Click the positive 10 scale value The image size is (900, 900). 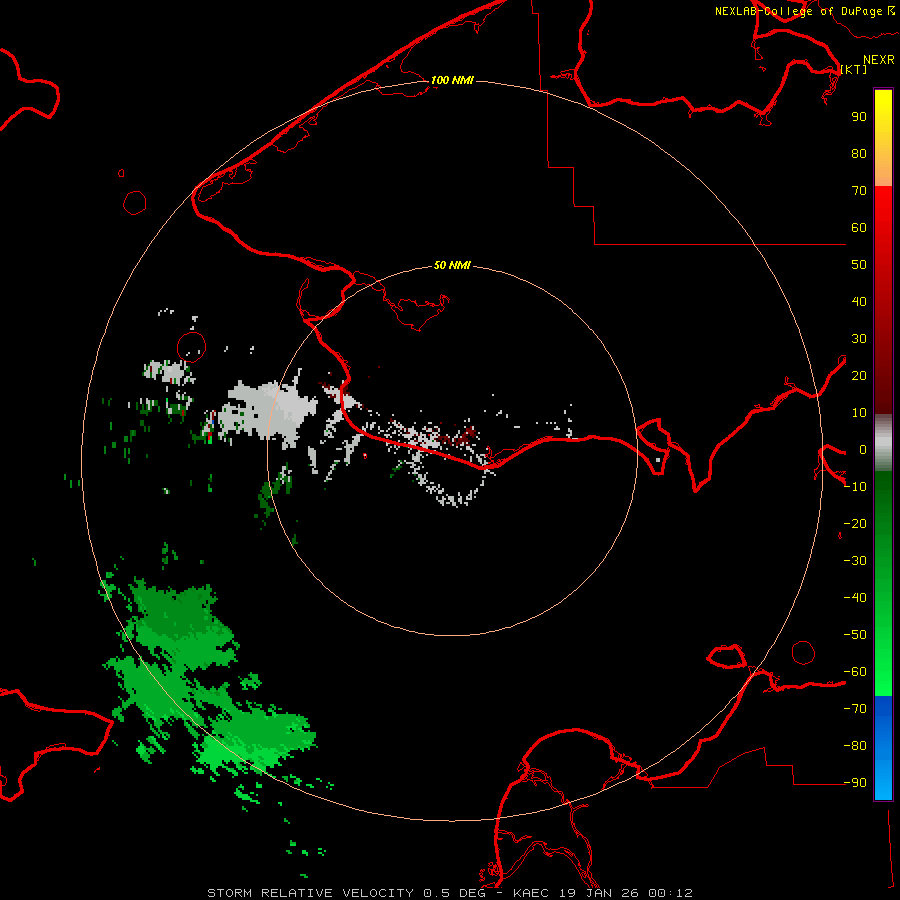(x=859, y=413)
